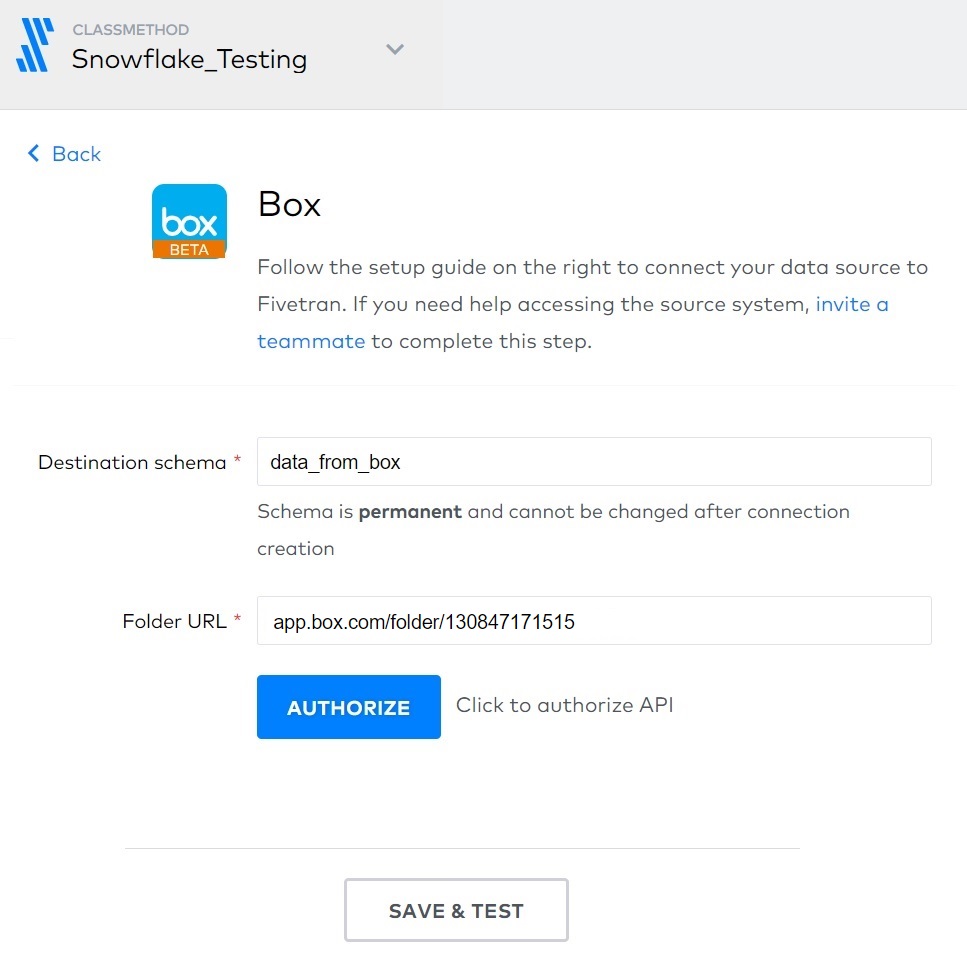Open the Snowflake_Testing account switcher dropdown
Image resolution: width=967 pixels, height=977 pixels.
[393, 48]
